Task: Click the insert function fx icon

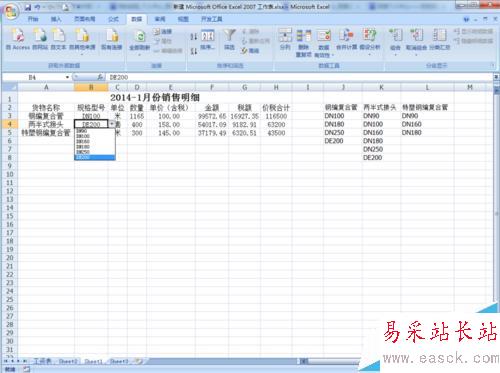Action: 100,77
